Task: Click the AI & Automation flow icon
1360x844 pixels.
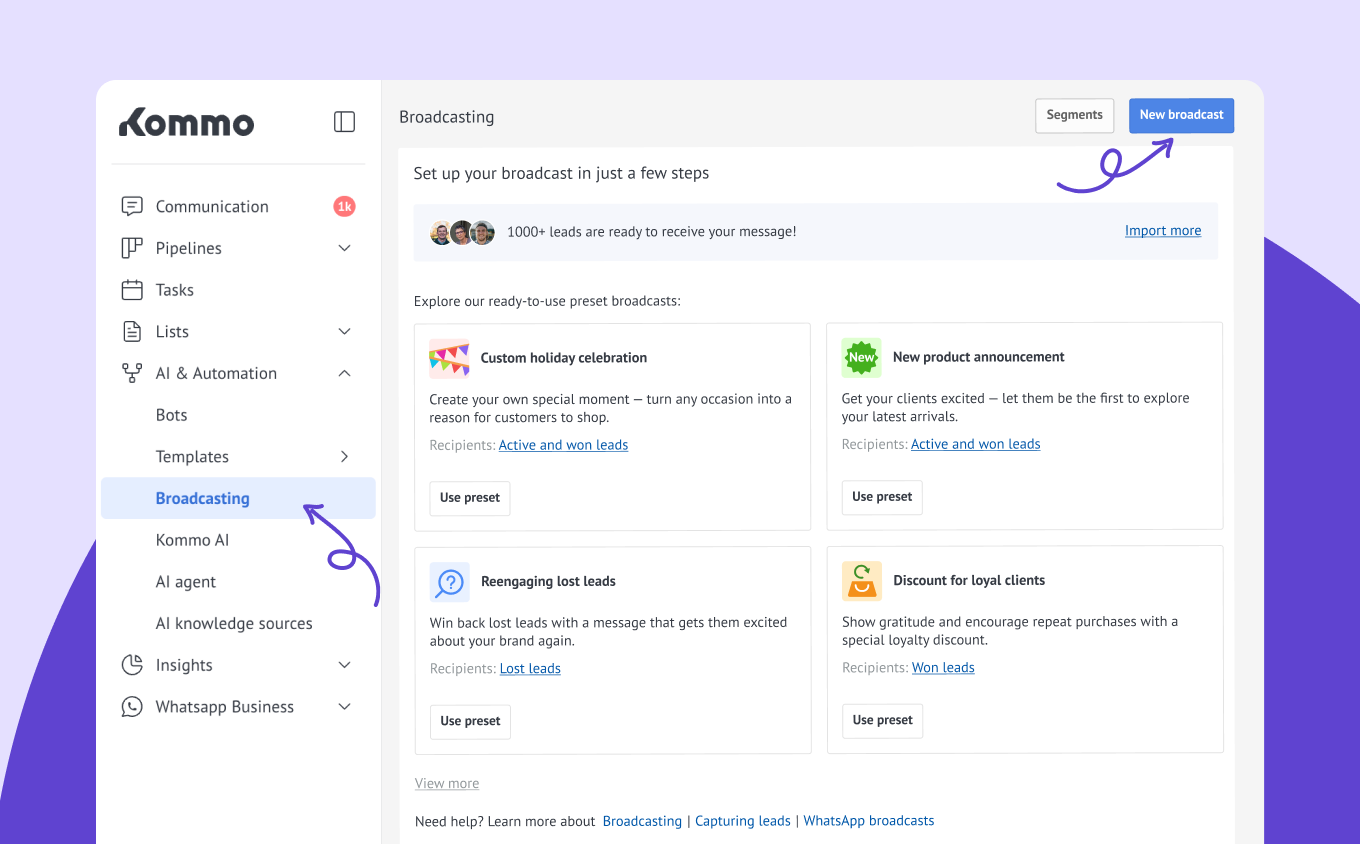Action: [132, 374]
